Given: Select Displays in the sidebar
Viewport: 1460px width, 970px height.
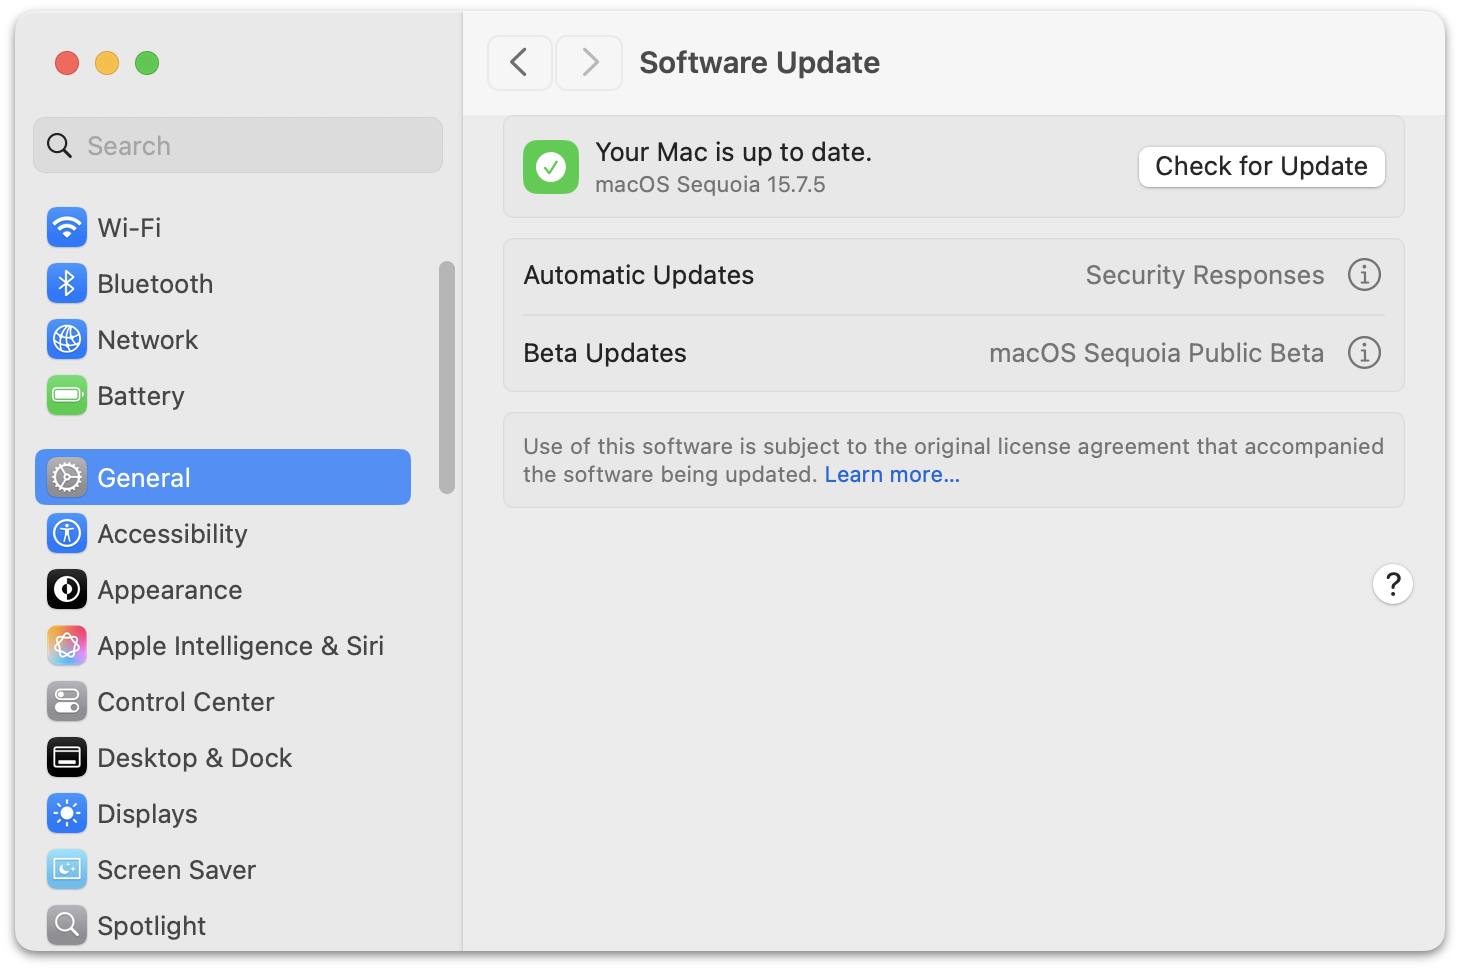Looking at the screenshot, I should click(147, 814).
